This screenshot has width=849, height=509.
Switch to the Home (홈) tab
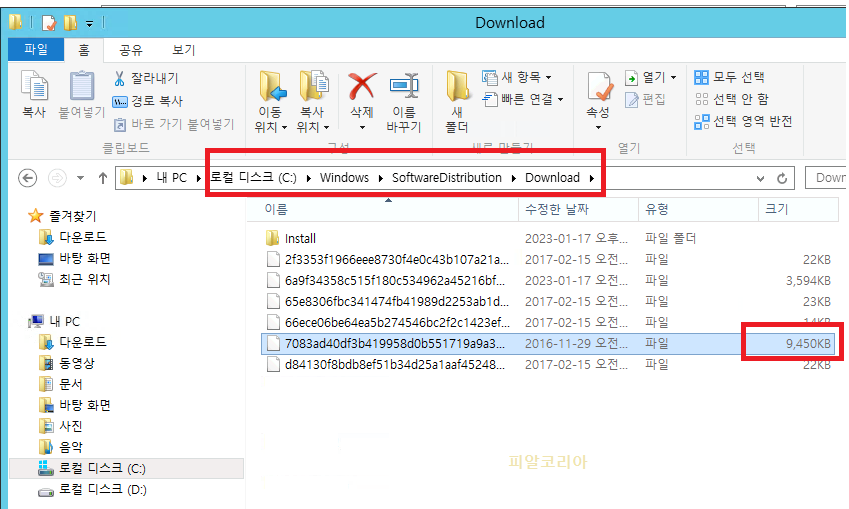point(84,50)
